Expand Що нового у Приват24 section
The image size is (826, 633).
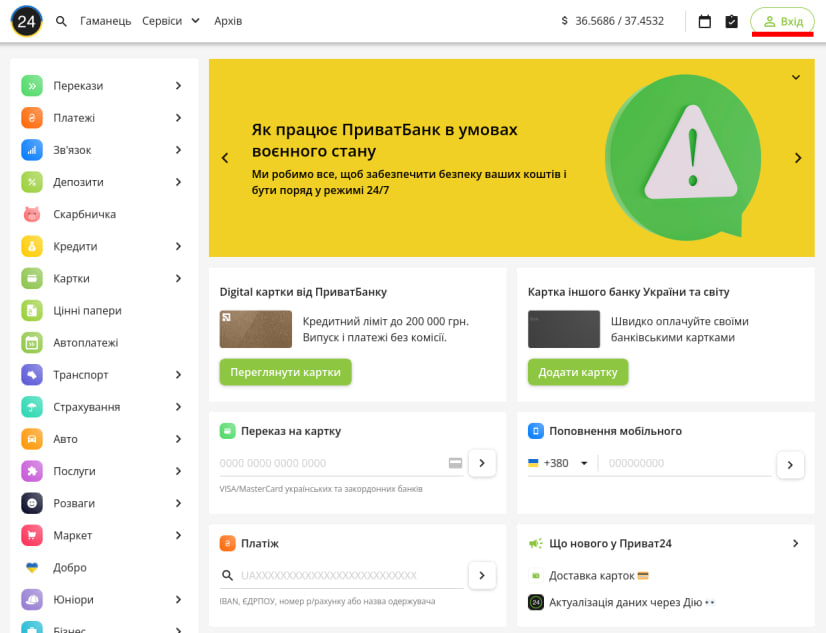796,543
